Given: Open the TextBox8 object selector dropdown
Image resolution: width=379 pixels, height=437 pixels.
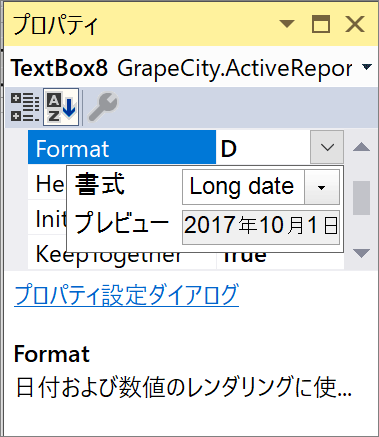Looking at the screenshot, I should click(367, 67).
